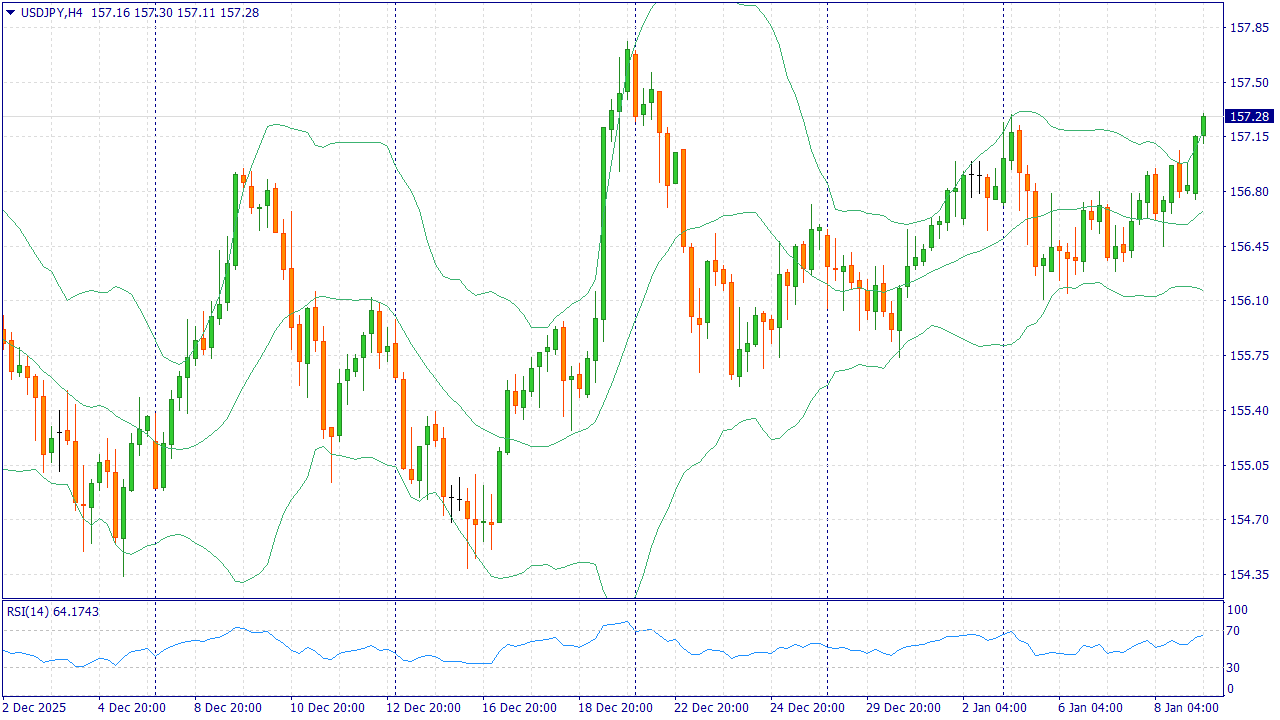
Task: Click the RSI 70 level label
Action: [x=1234, y=631]
